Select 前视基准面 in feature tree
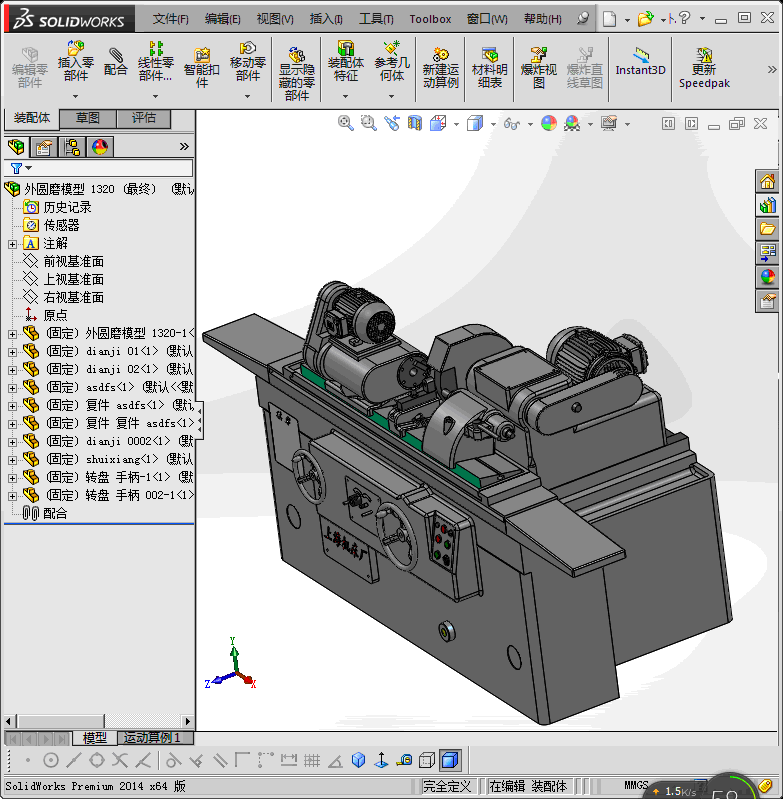This screenshot has height=799, width=783. [73, 261]
